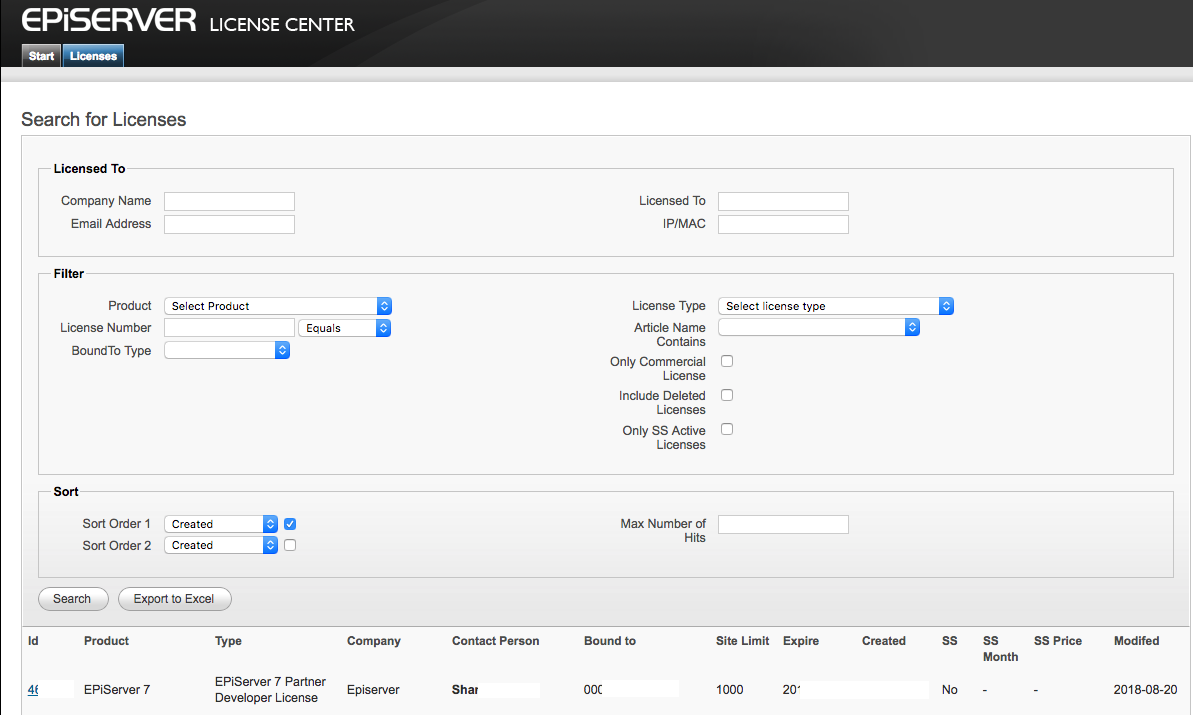
Task: Click the Bound to column header
Action: (609, 641)
